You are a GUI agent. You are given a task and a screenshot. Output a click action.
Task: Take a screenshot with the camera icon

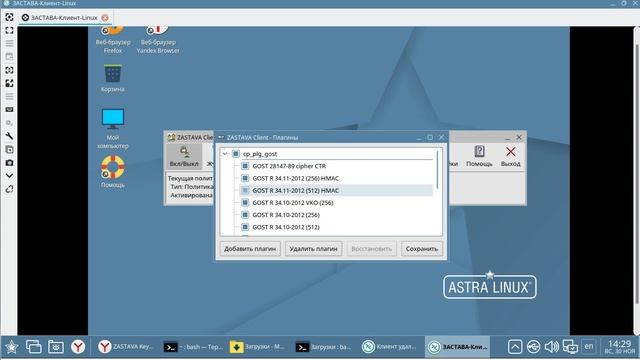tap(9, 162)
